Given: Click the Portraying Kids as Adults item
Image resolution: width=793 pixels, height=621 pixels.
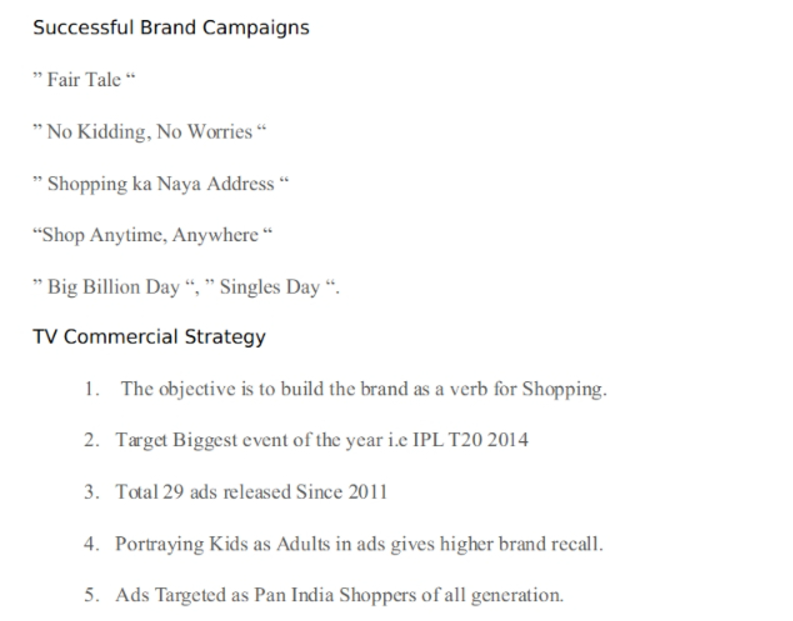Looking at the screenshot, I should 359,544.
